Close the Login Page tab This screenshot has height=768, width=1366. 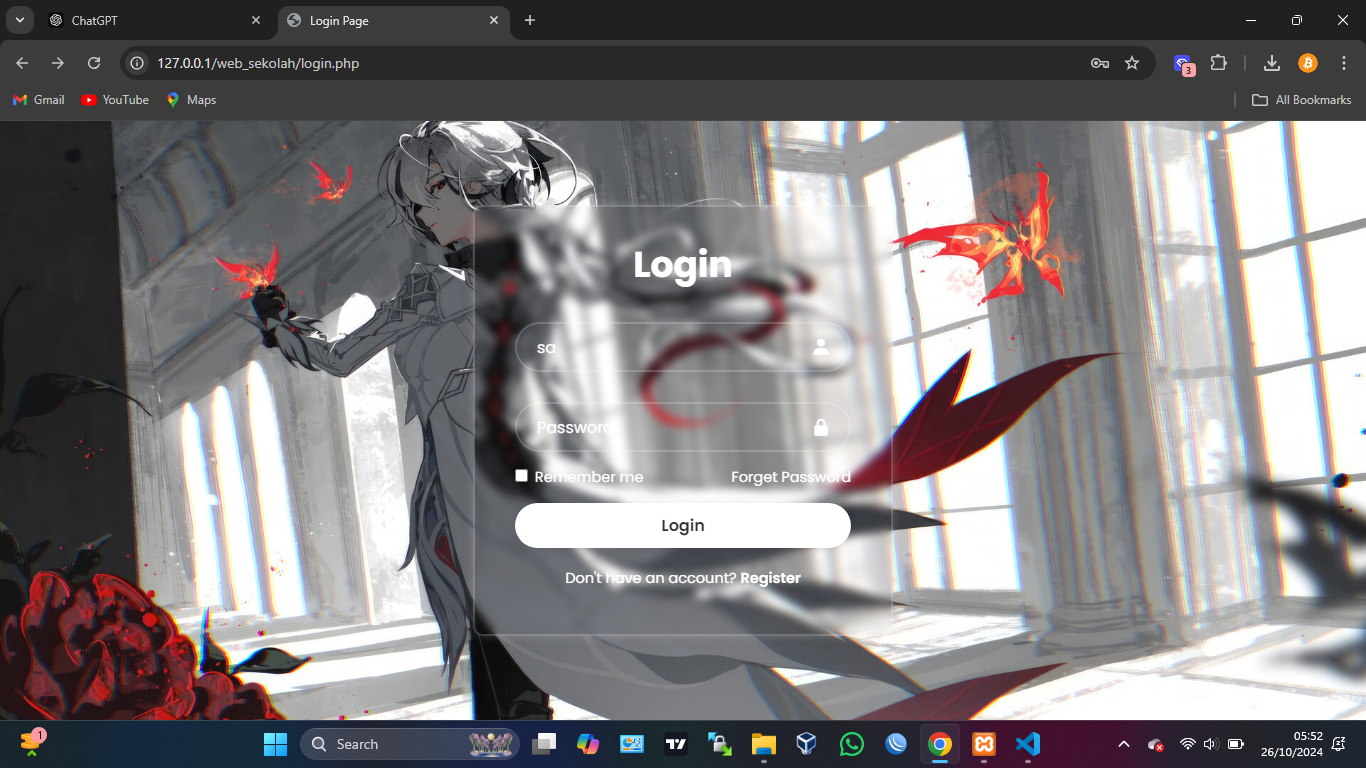[x=494, y=20]
